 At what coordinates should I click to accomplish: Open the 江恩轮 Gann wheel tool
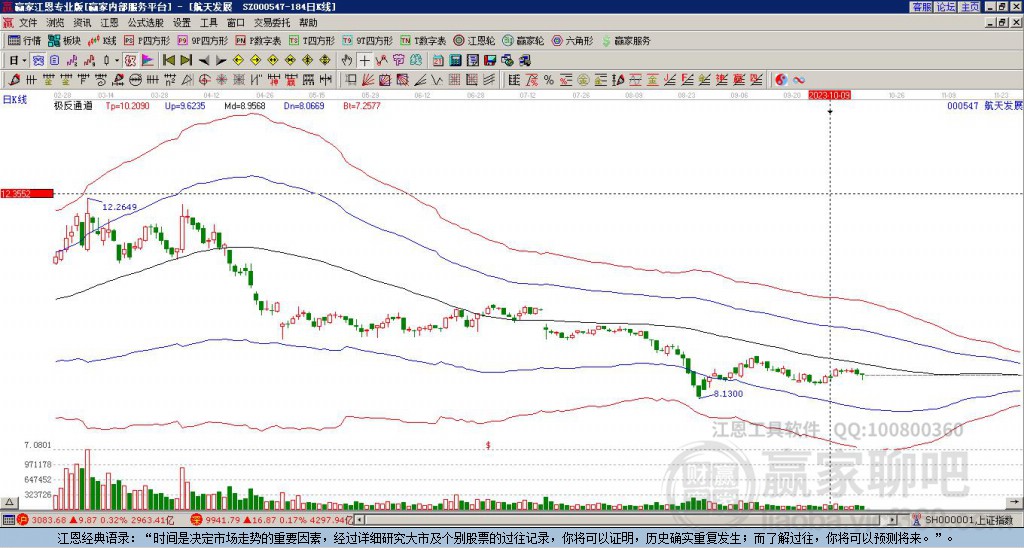[x=475, y=40]
